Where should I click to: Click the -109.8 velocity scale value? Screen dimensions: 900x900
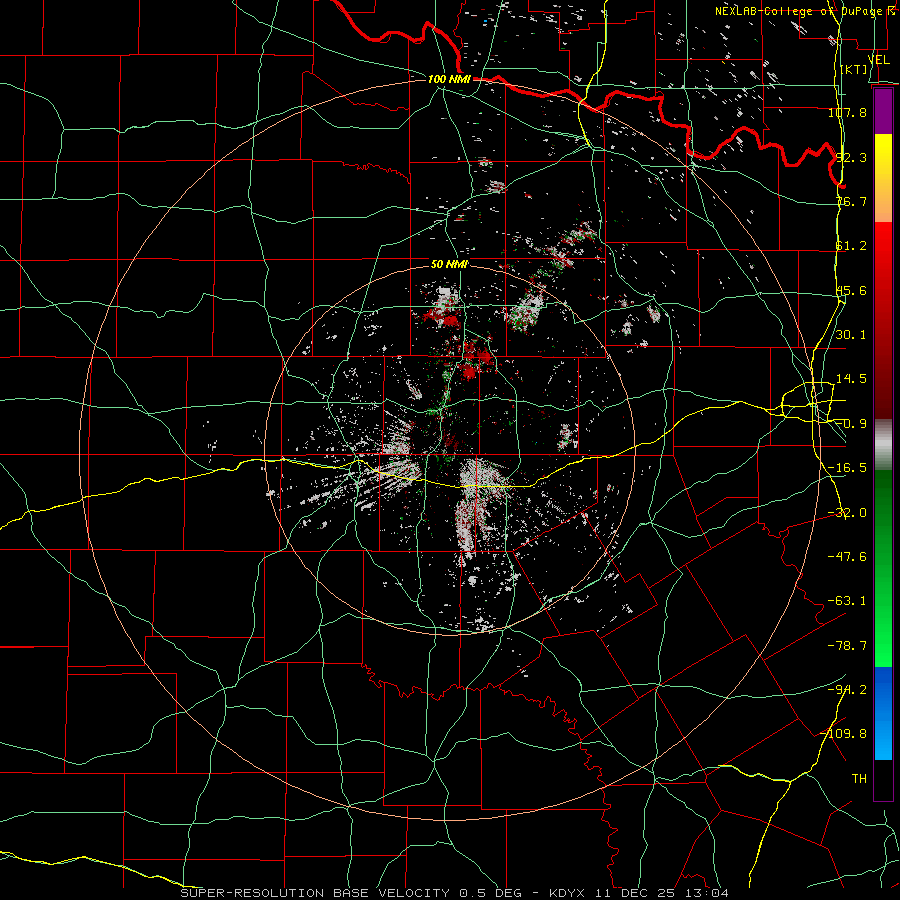coord(844,734)
